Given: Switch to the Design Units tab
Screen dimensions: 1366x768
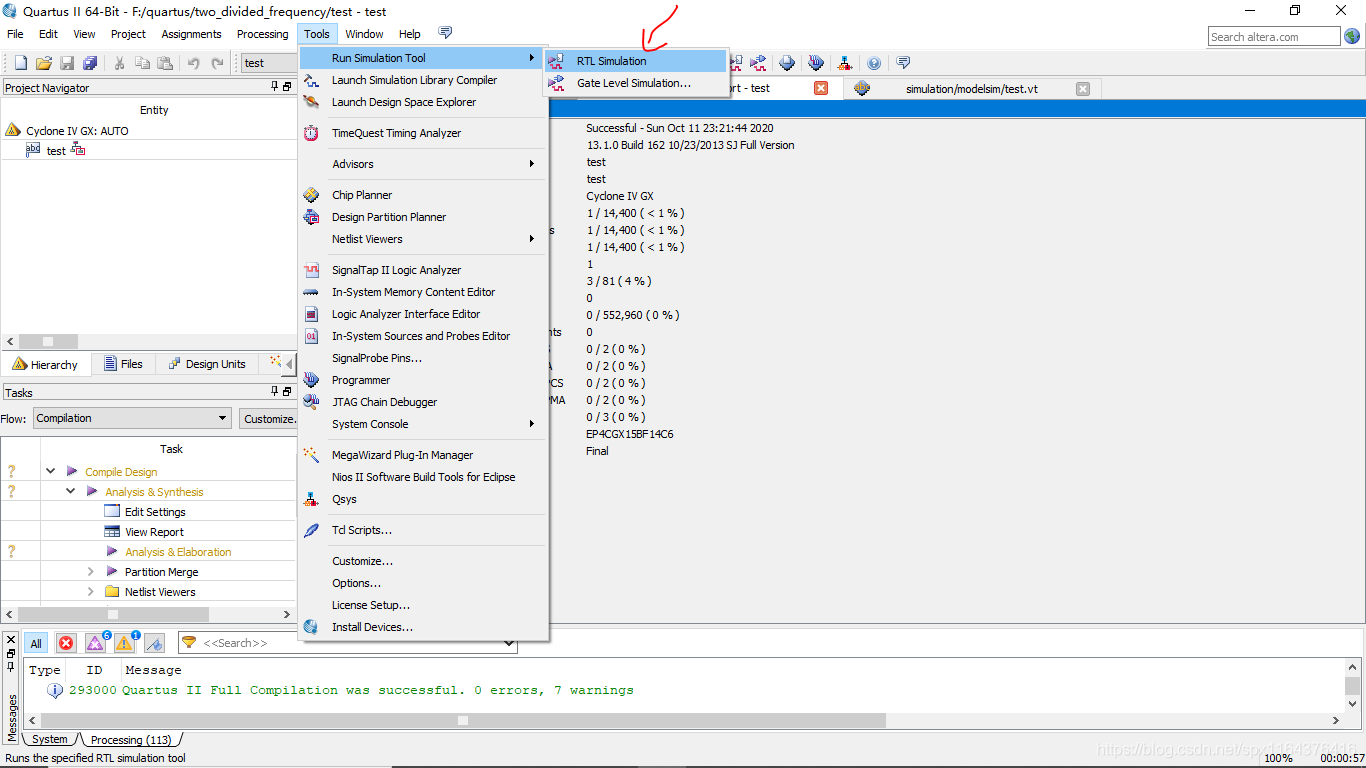Looking at the screenshot, I should [x=206, y=364].
